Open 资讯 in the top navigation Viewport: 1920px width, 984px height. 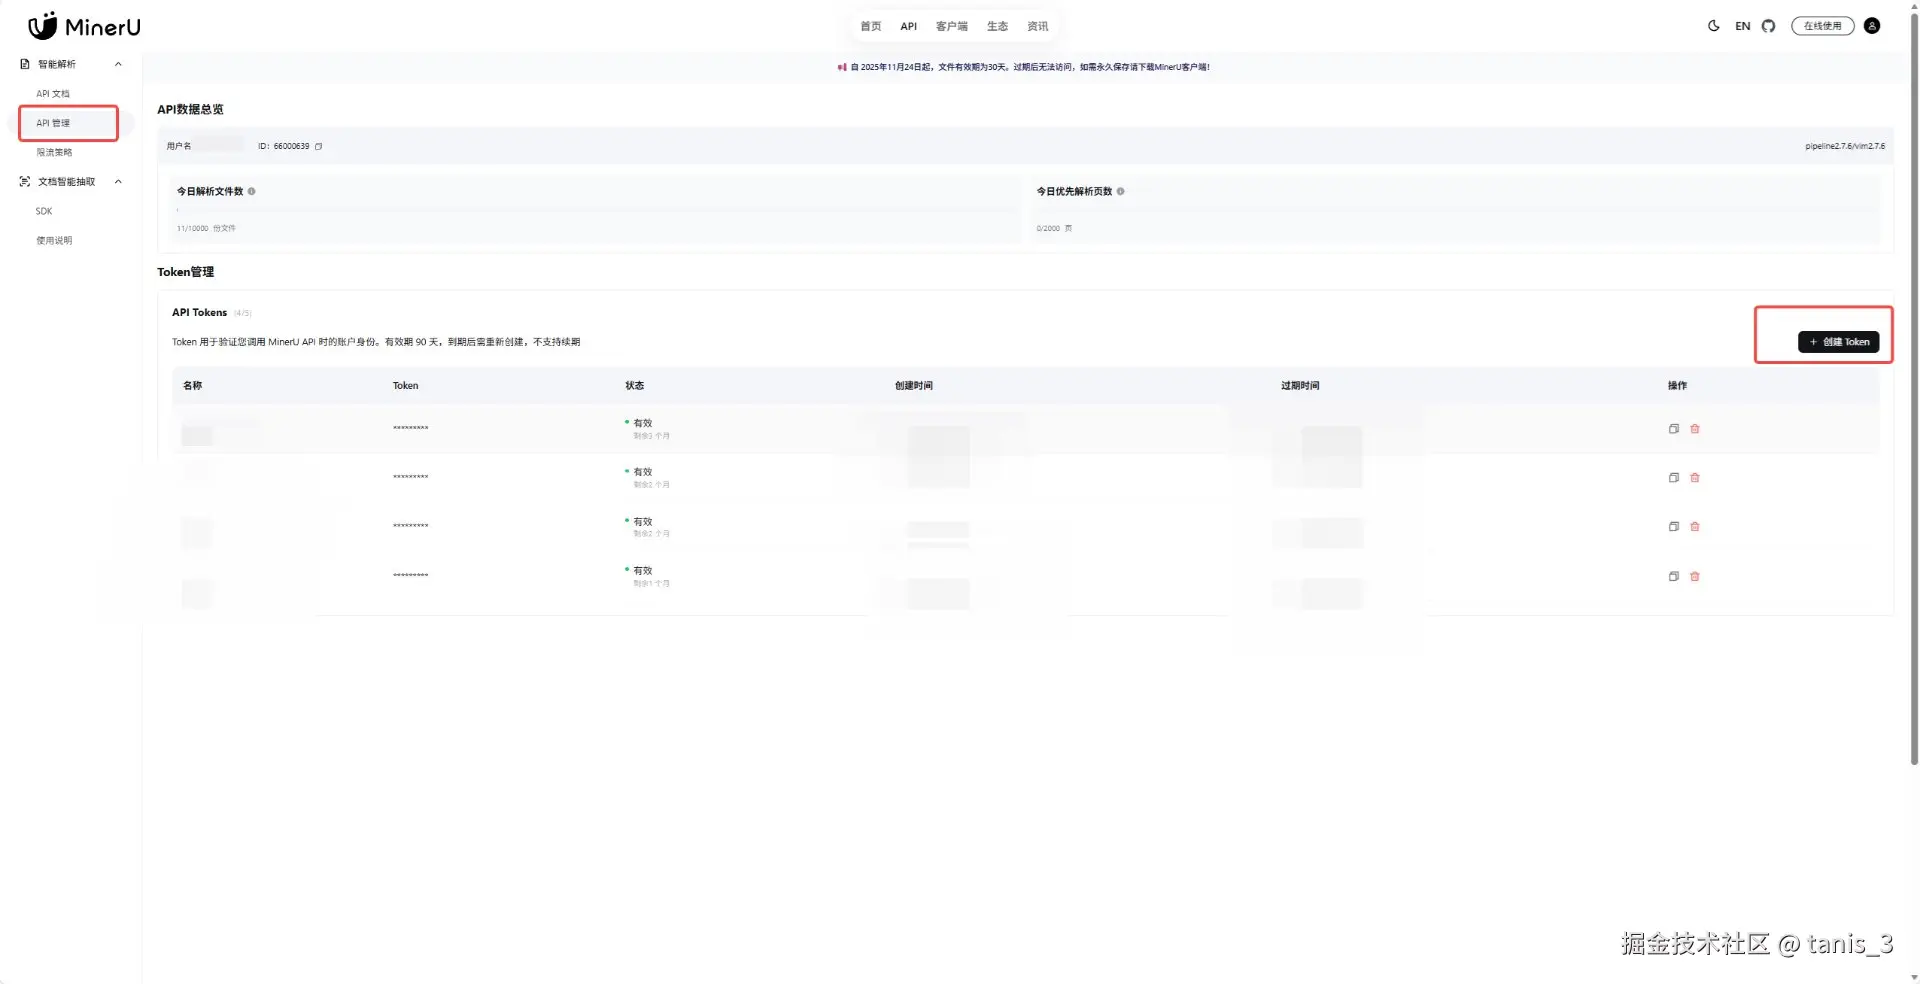[1038, 26]
